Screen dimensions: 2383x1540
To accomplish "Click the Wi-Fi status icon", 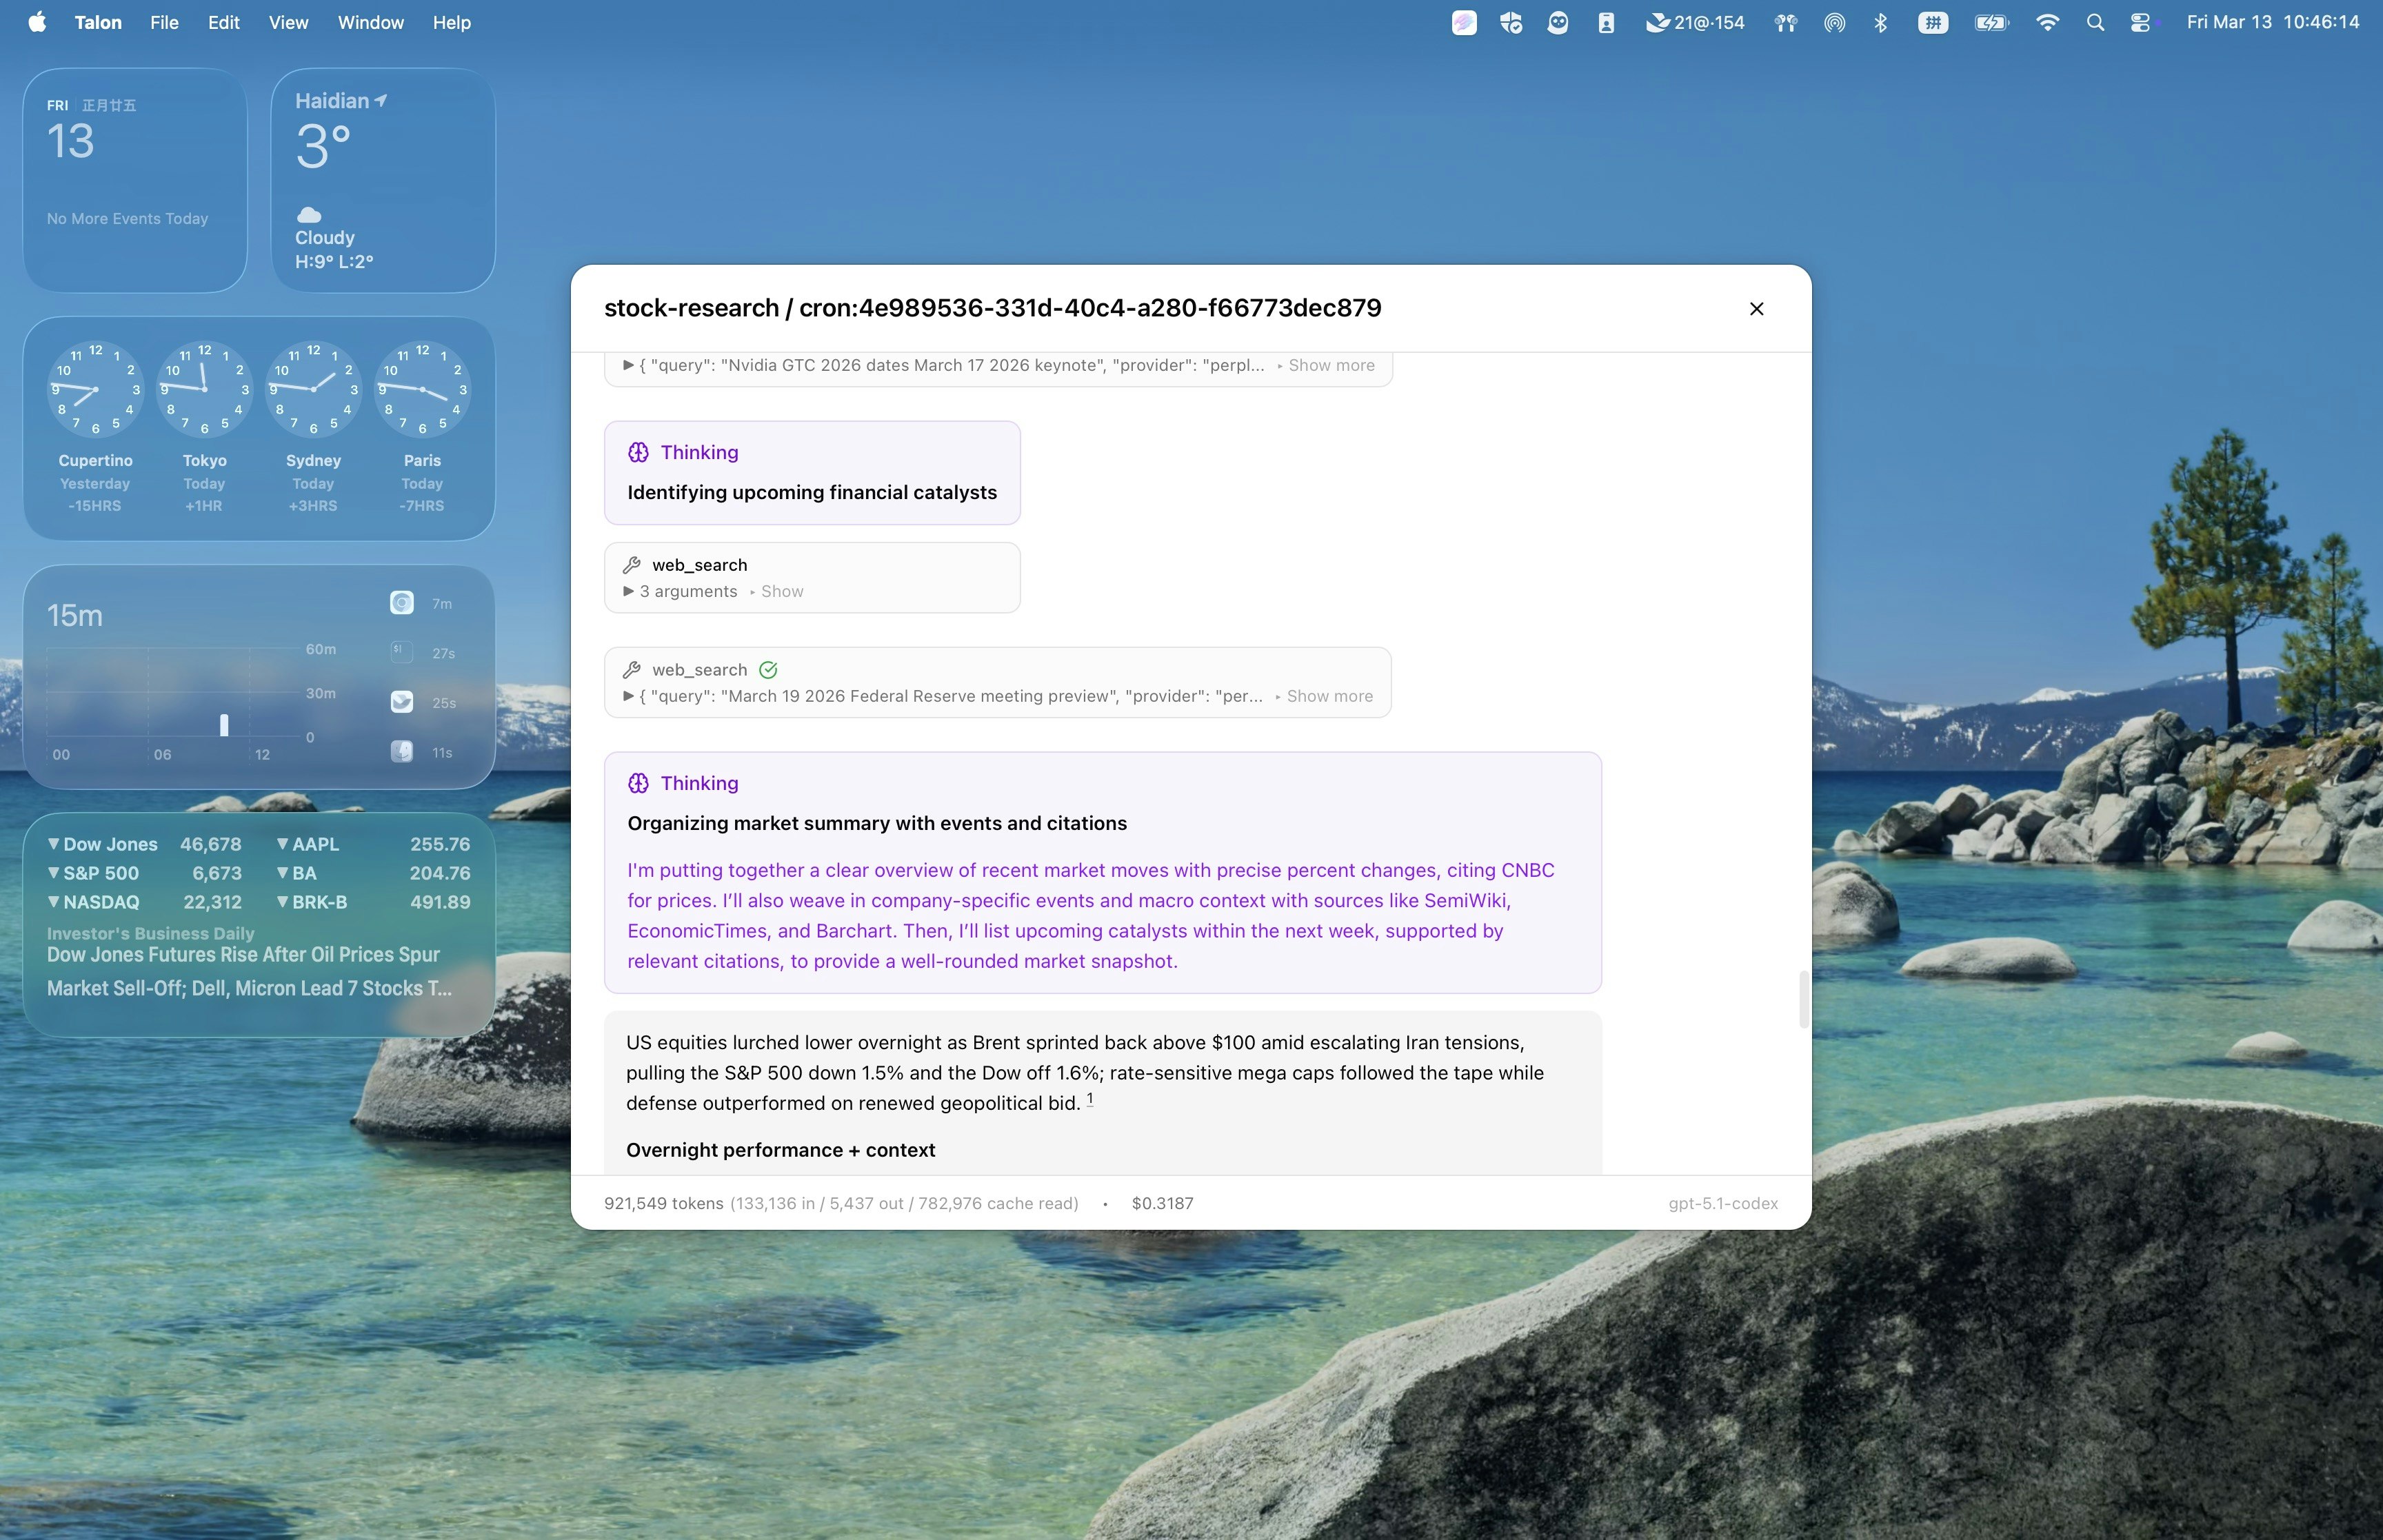I will coord(2047,22).
